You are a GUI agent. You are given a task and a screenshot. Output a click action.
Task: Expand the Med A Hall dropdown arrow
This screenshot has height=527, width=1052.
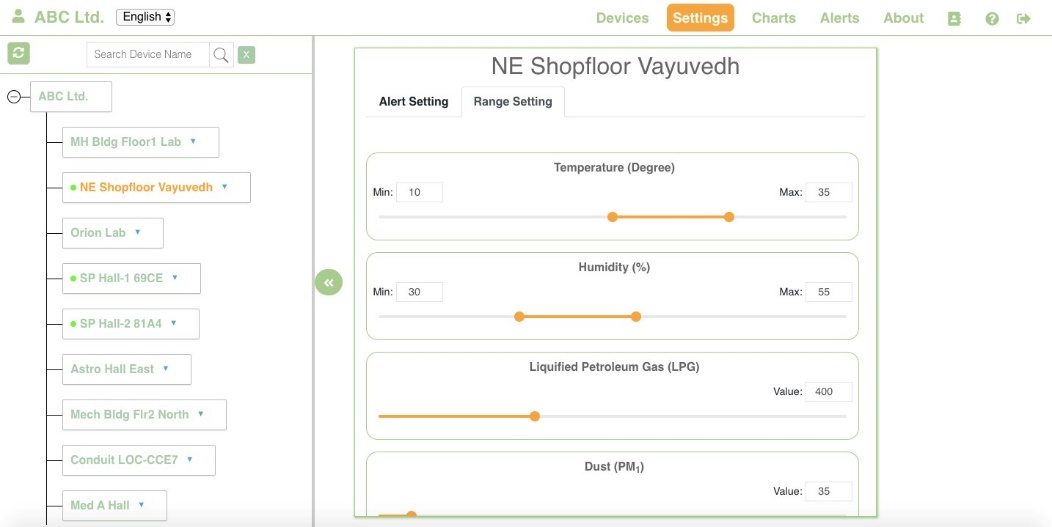click(x=141, y=505)
